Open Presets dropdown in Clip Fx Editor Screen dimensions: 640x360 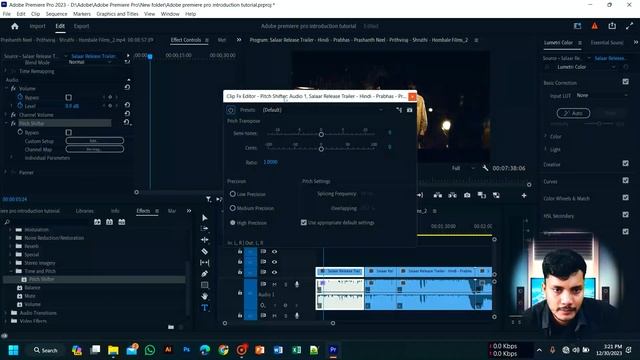point(322,110)
